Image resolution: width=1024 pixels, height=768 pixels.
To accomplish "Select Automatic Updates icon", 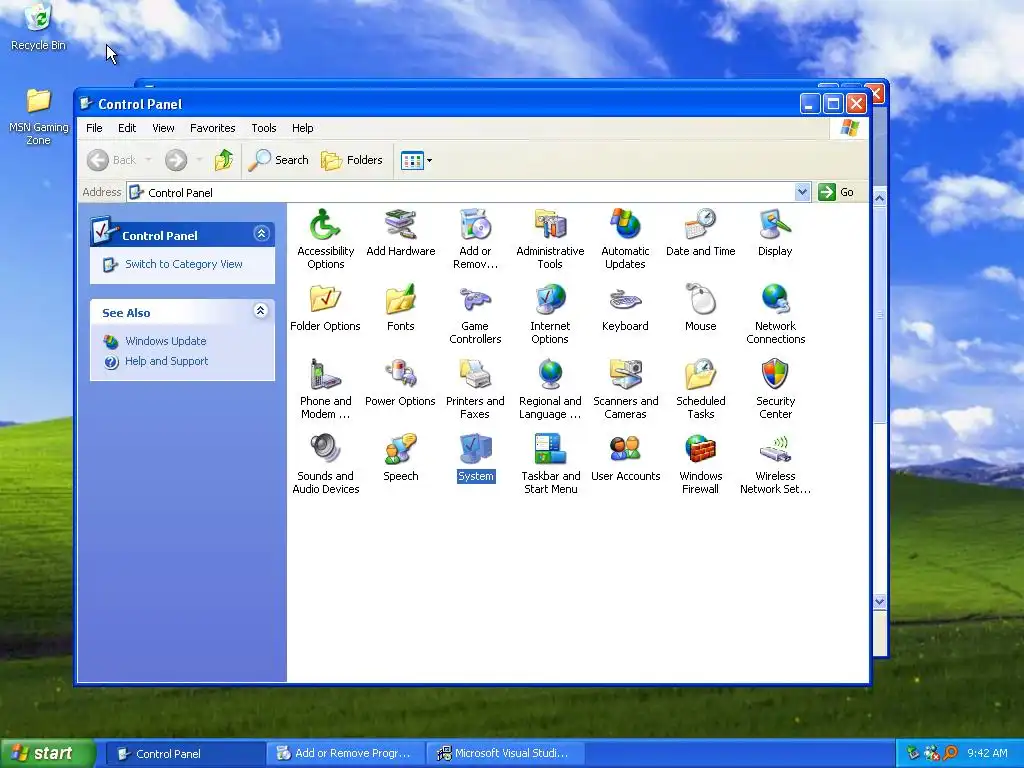I will tap(625, 239).
